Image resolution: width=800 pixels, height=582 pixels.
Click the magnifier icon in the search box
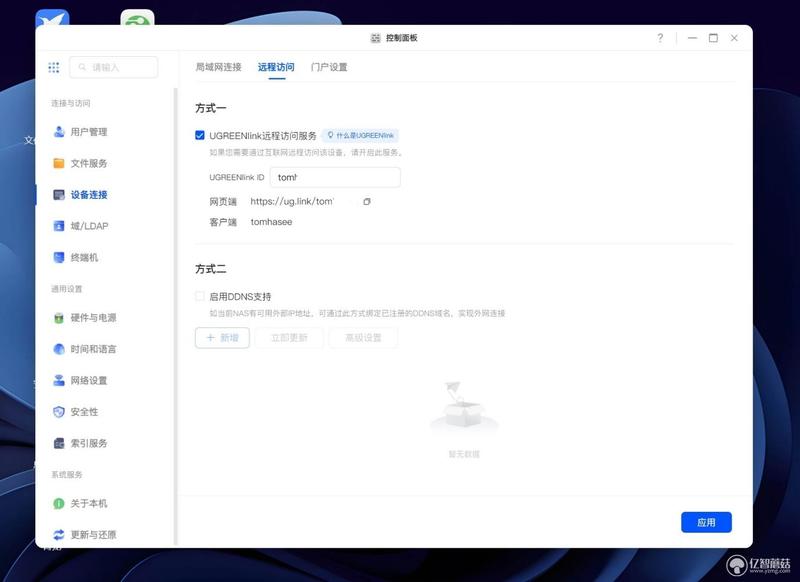[82, 67]
